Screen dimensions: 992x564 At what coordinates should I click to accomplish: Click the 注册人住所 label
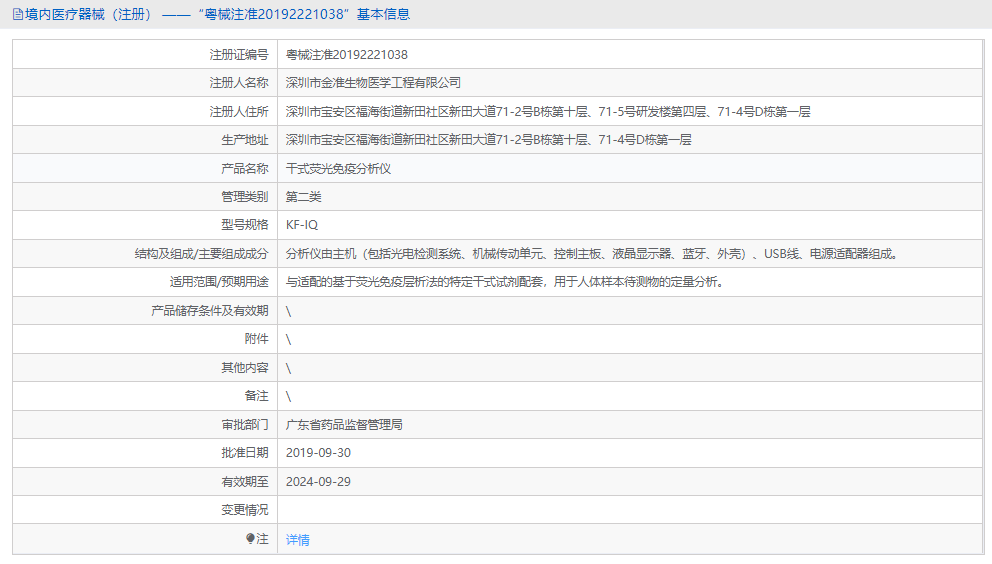tap(239, 111)
